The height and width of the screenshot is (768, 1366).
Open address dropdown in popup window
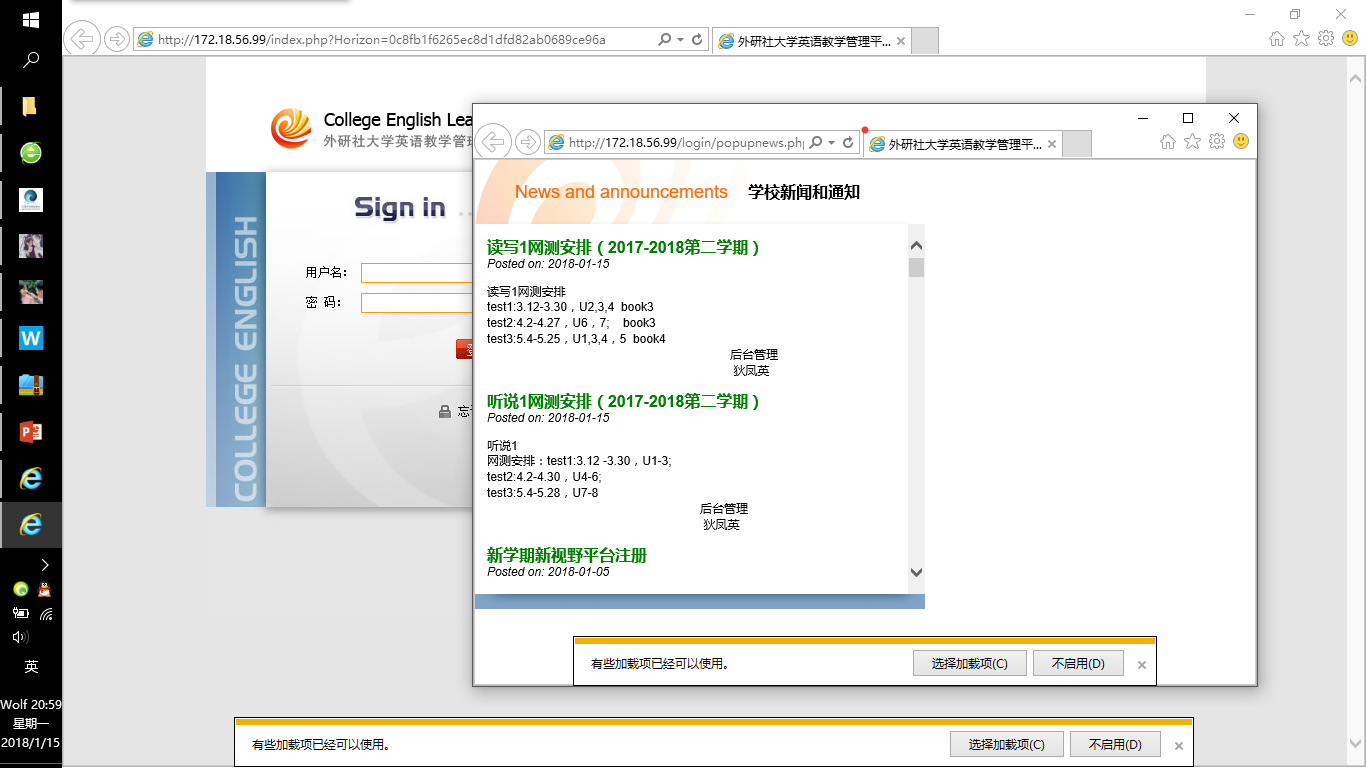tap(831, 143)
